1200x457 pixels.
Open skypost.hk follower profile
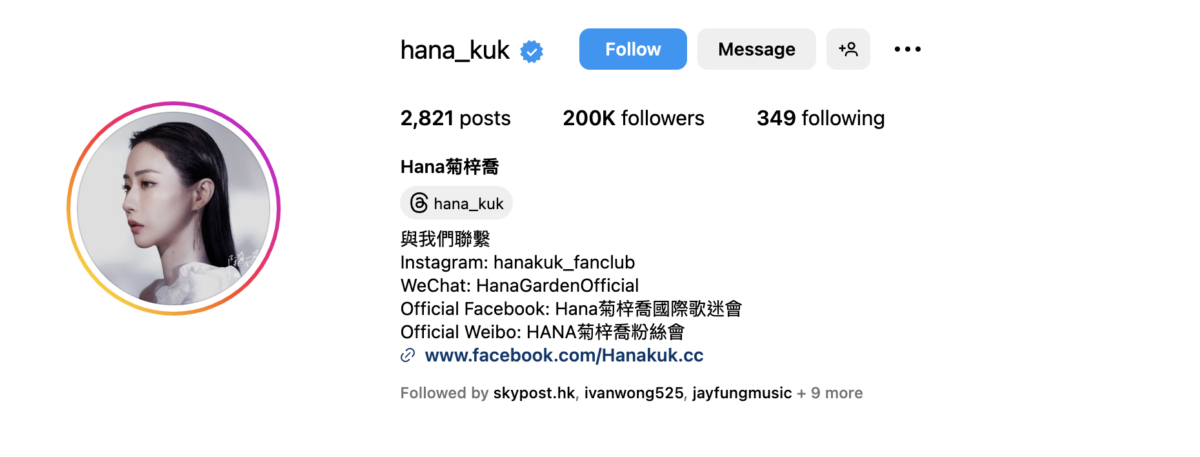pyautogui.click(x=534, y=393)
